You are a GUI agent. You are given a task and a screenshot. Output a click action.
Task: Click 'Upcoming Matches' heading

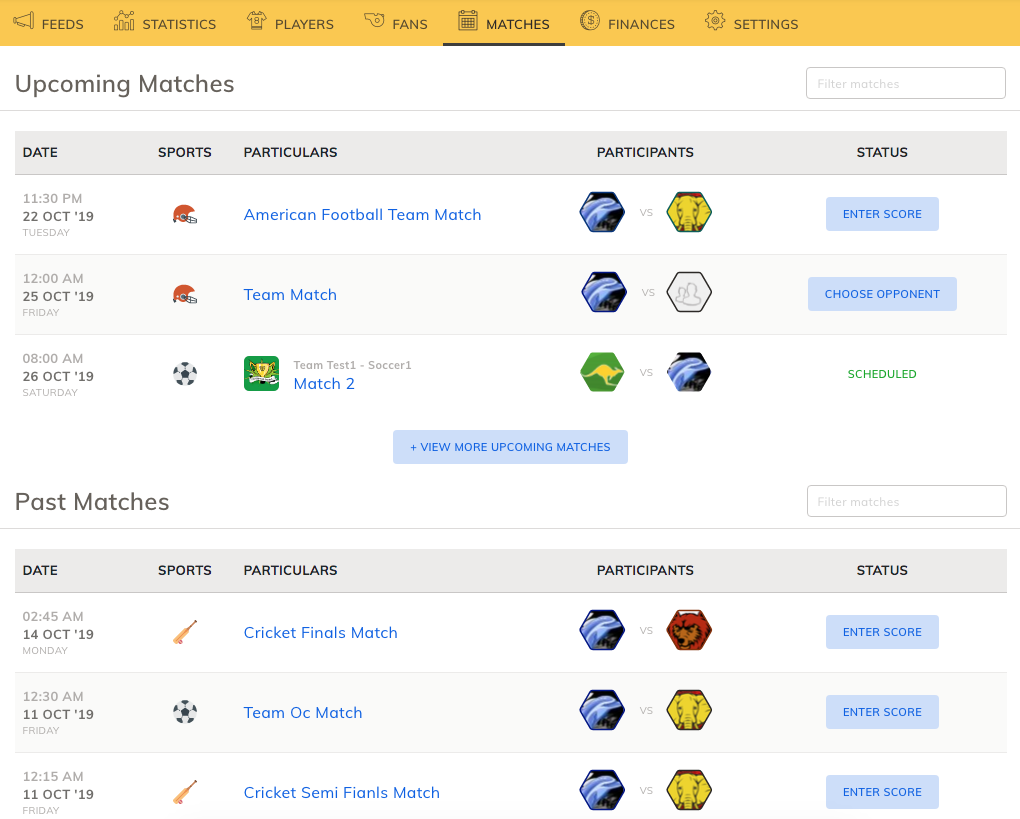coord(124,84)
